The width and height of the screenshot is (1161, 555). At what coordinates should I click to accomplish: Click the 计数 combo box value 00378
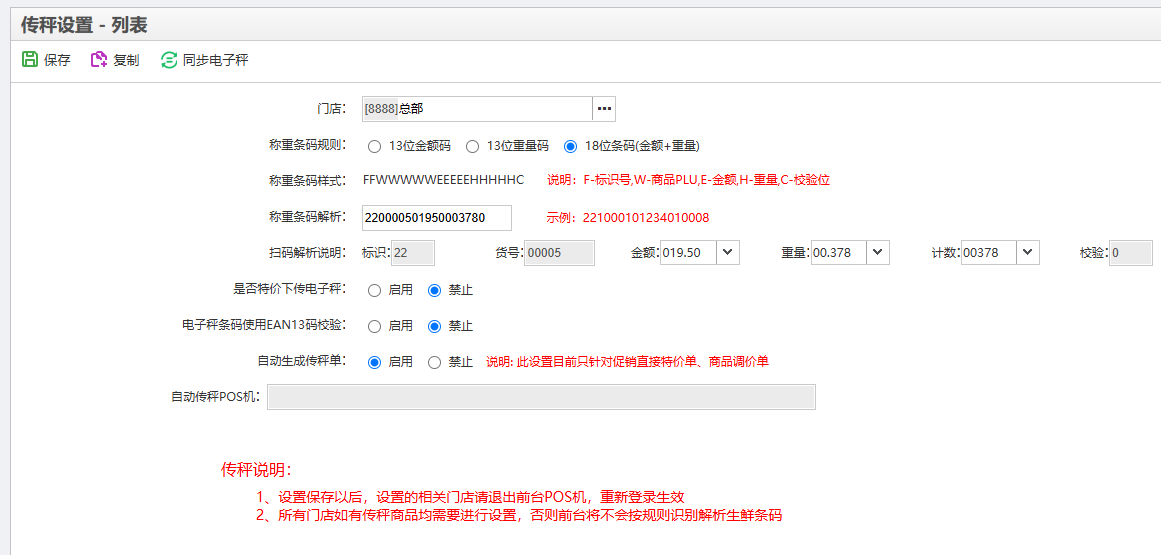(x=989, y=252)
